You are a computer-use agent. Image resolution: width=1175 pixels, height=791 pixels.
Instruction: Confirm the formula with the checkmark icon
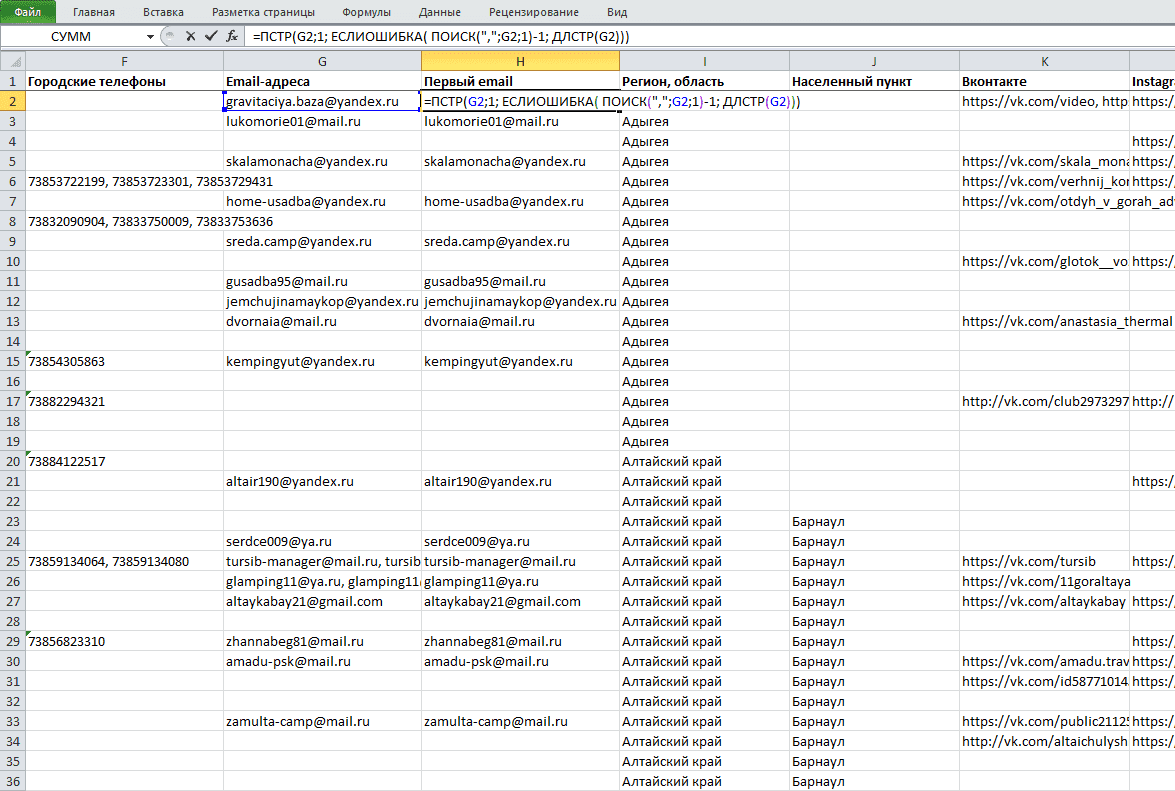pyautogui.click(x=211, y=36)
